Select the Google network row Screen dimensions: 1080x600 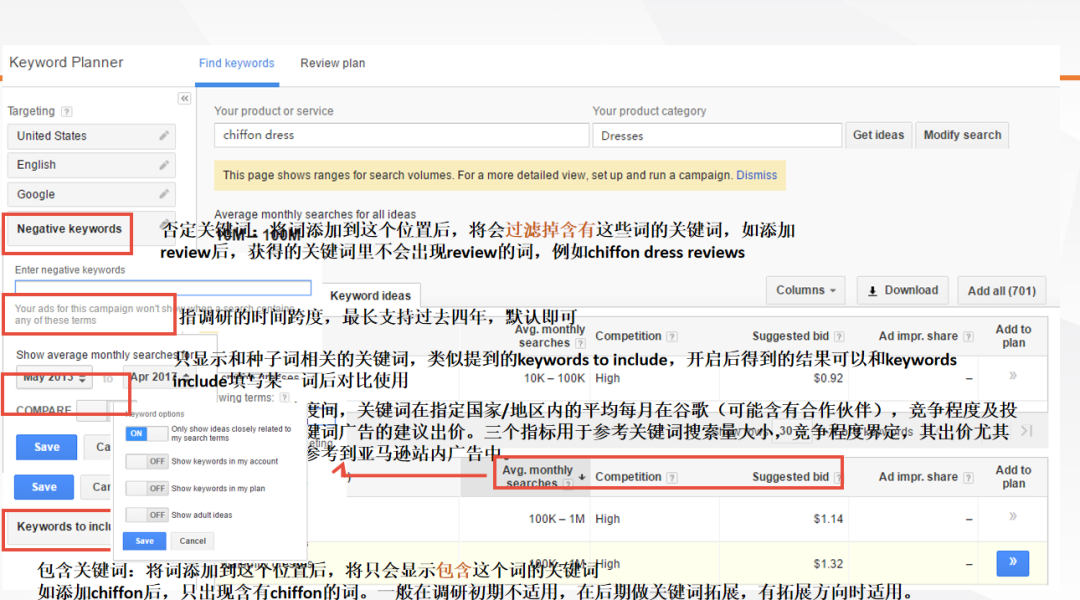coord(92,194)
